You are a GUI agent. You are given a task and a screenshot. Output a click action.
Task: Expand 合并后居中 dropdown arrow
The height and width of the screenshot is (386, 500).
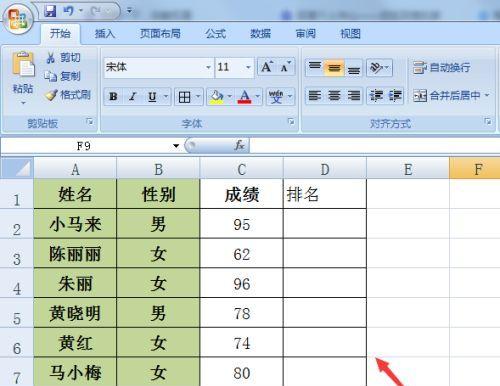487,96
